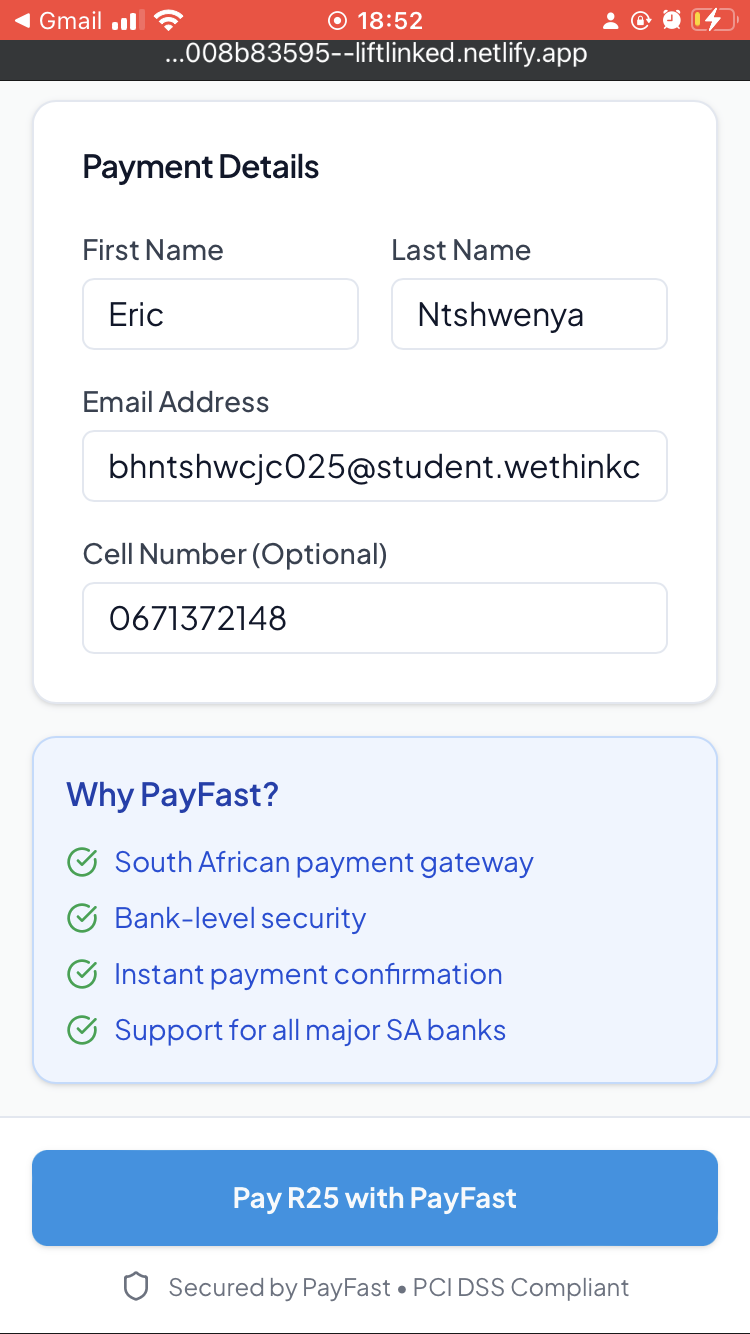
Task: Tap the screen recording indicator beside the time
Action: click(338, 21)
